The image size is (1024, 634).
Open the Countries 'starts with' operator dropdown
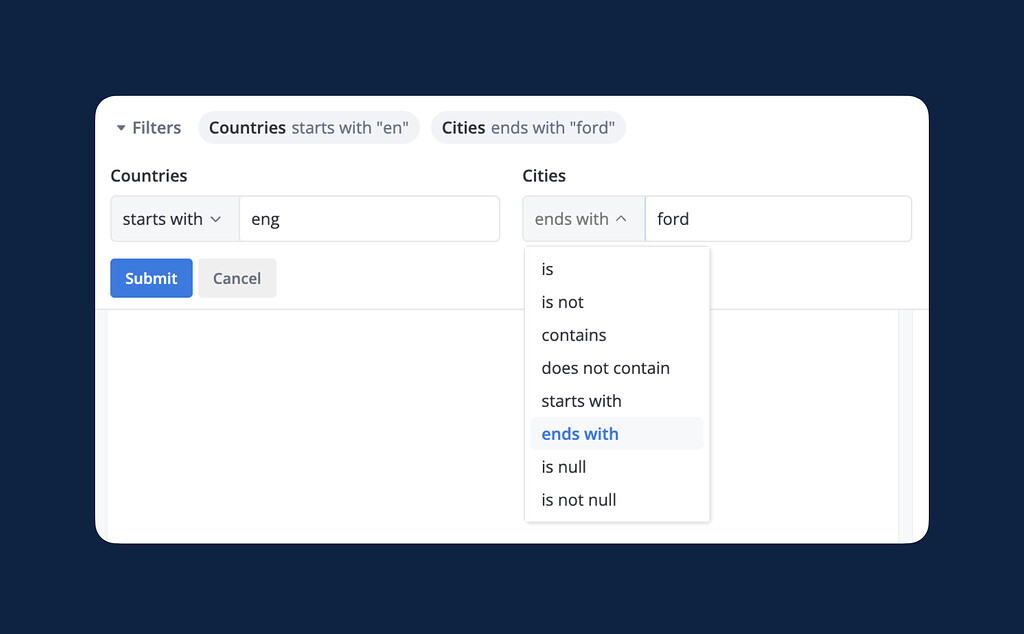[x=174, y=218]
